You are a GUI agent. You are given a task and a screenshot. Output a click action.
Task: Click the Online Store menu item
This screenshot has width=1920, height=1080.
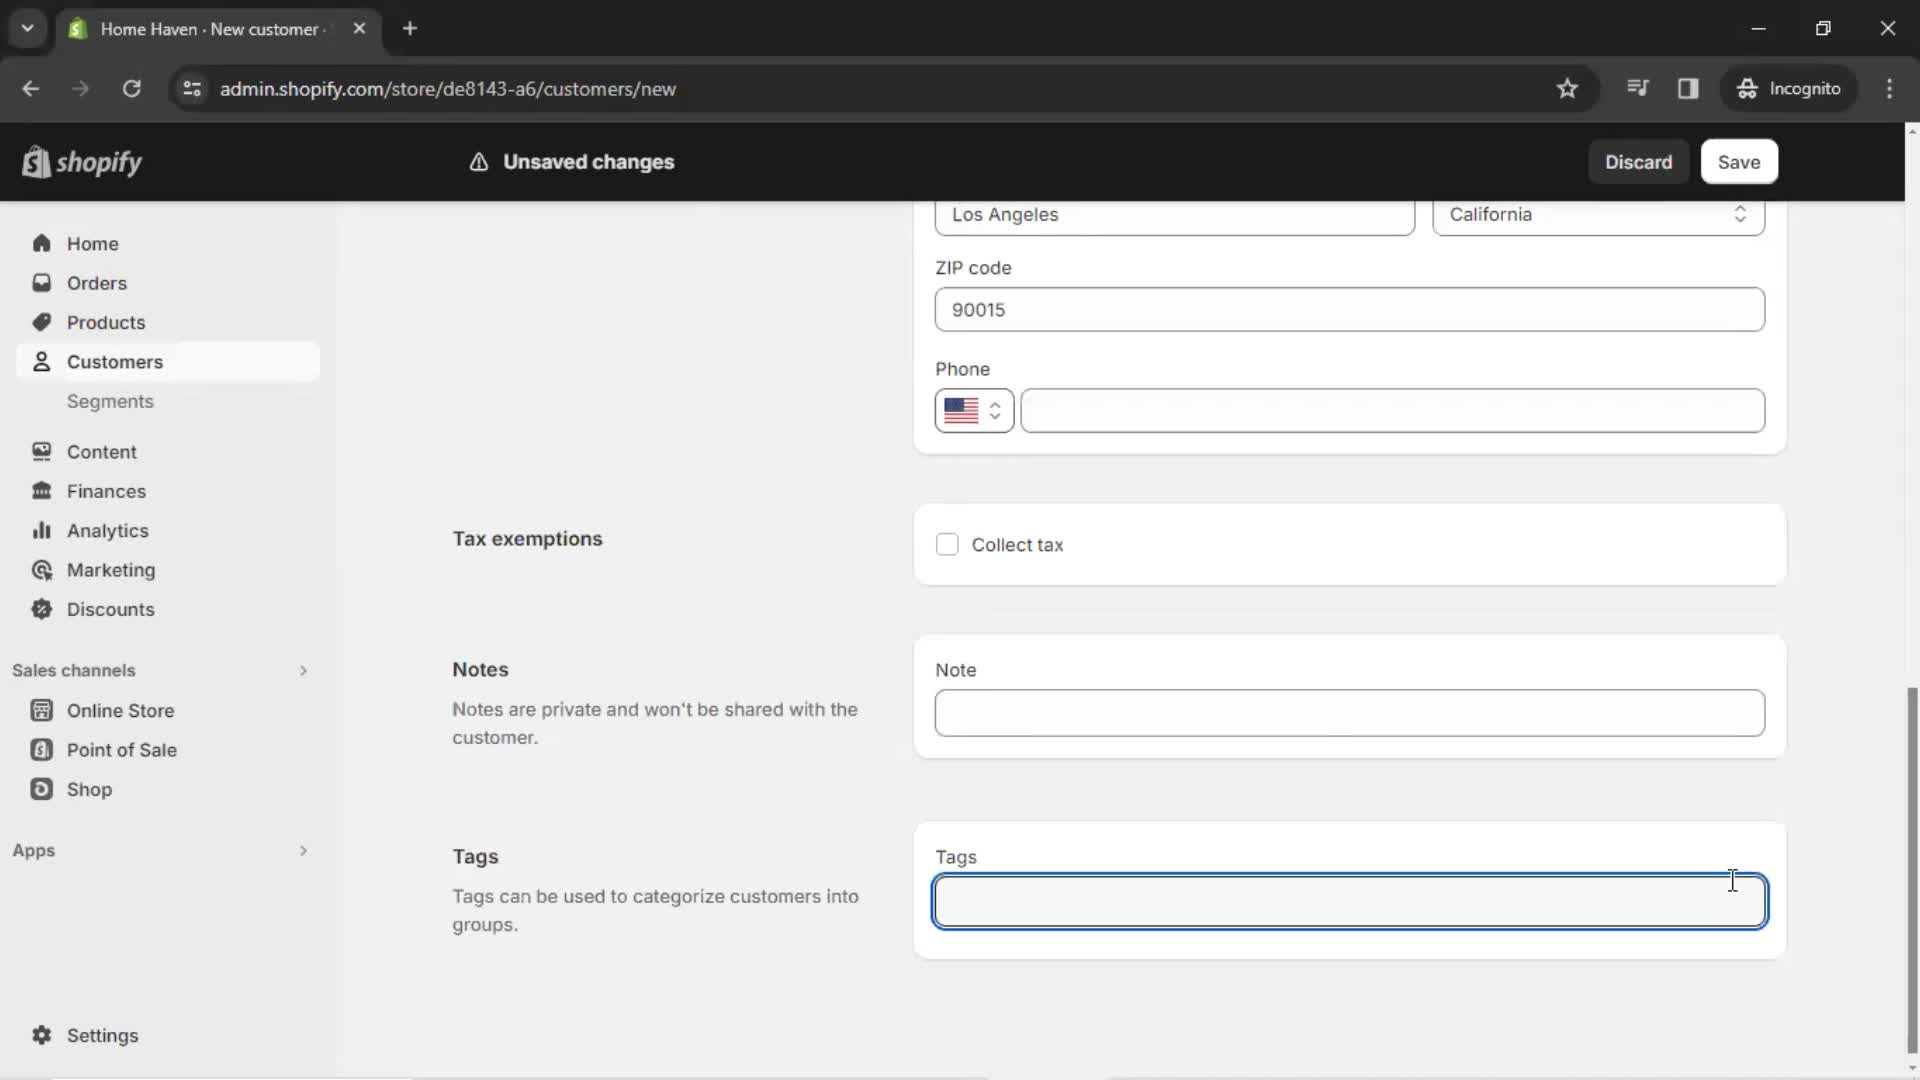click(x=120, y=709)
